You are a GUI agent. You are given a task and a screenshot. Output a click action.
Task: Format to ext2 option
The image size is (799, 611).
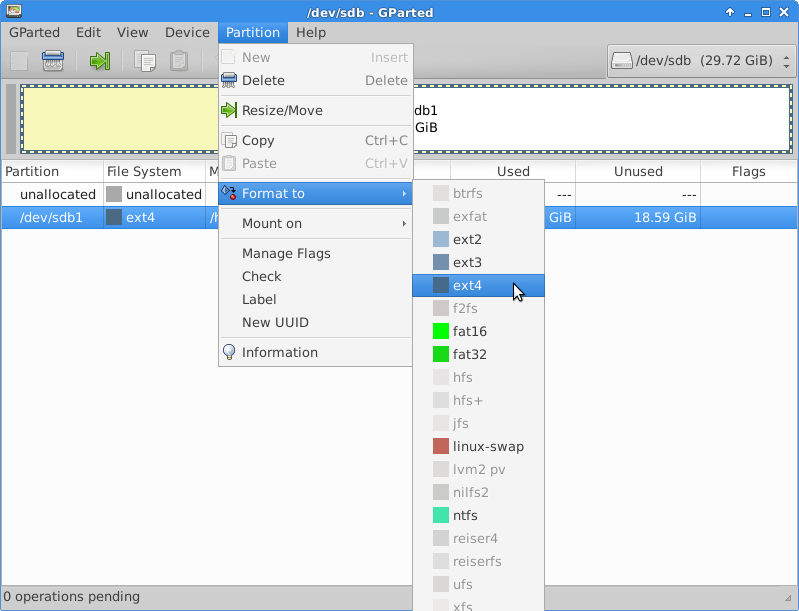tap(478, 240)
